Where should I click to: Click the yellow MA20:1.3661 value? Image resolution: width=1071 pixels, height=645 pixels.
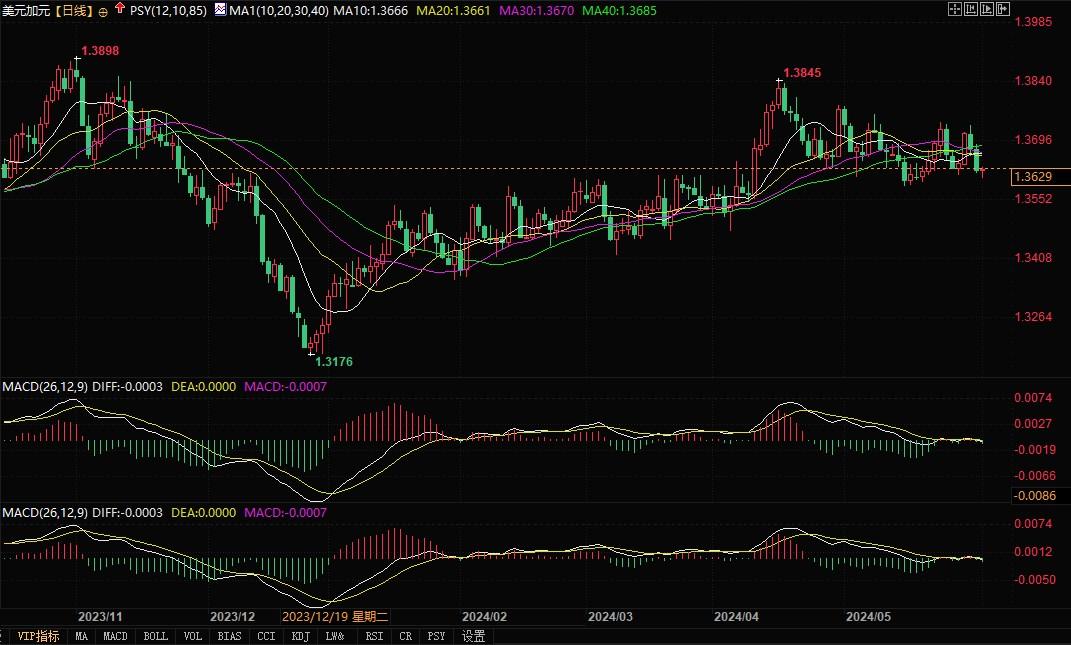[454, 11]
